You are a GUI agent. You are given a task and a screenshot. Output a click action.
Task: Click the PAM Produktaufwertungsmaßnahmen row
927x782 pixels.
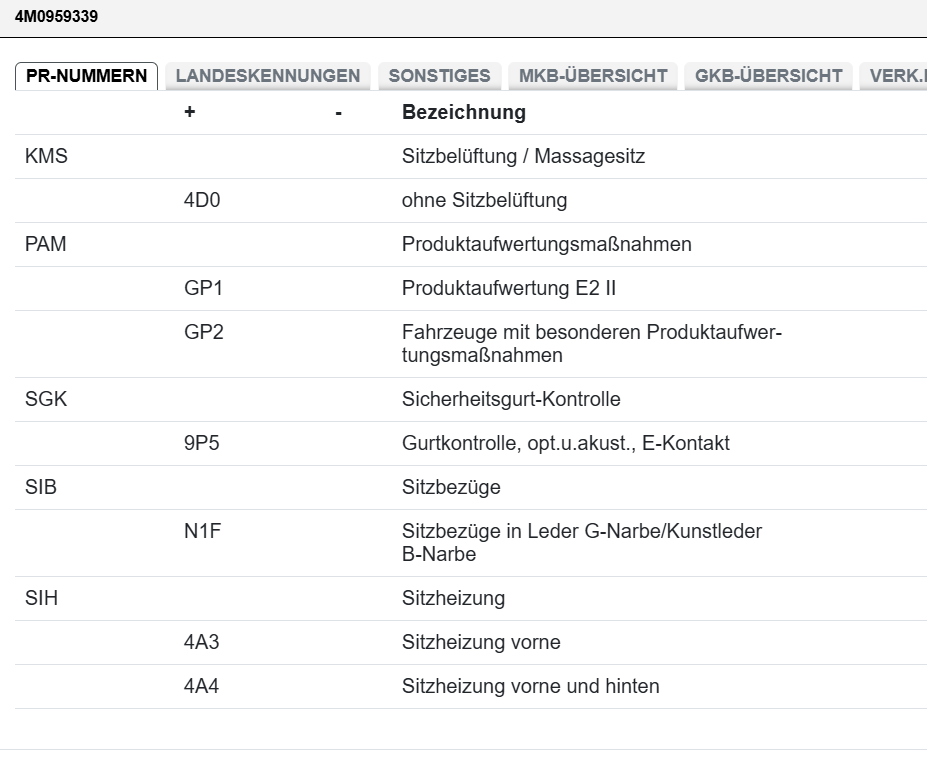[46, 245]
